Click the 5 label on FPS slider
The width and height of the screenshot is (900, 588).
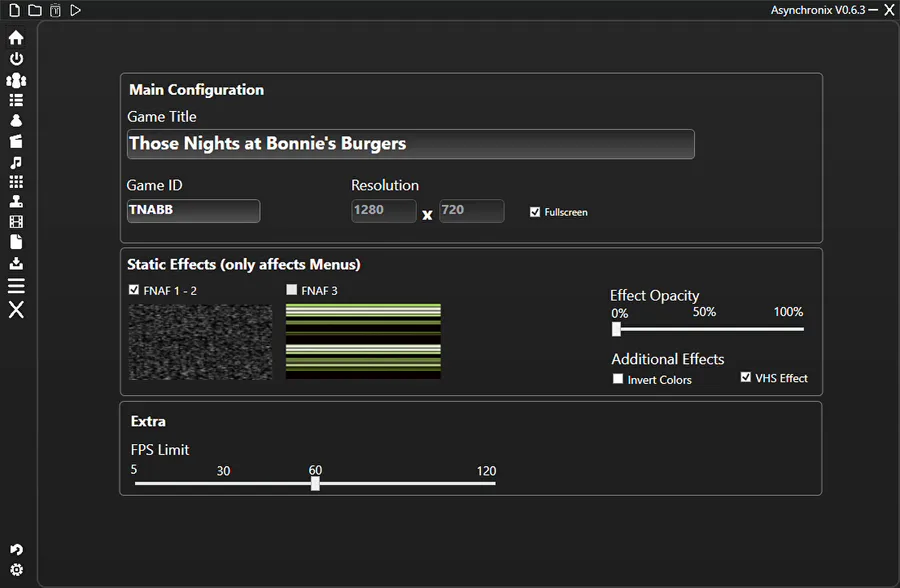pos(134,470)
